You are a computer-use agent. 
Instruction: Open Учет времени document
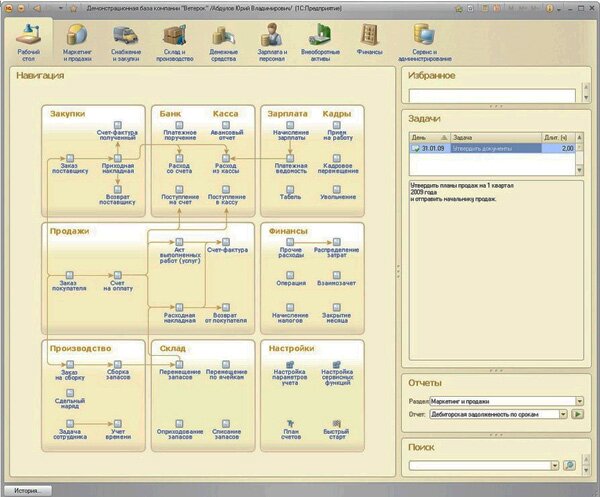pyautogui.click(x=118, y=430)
